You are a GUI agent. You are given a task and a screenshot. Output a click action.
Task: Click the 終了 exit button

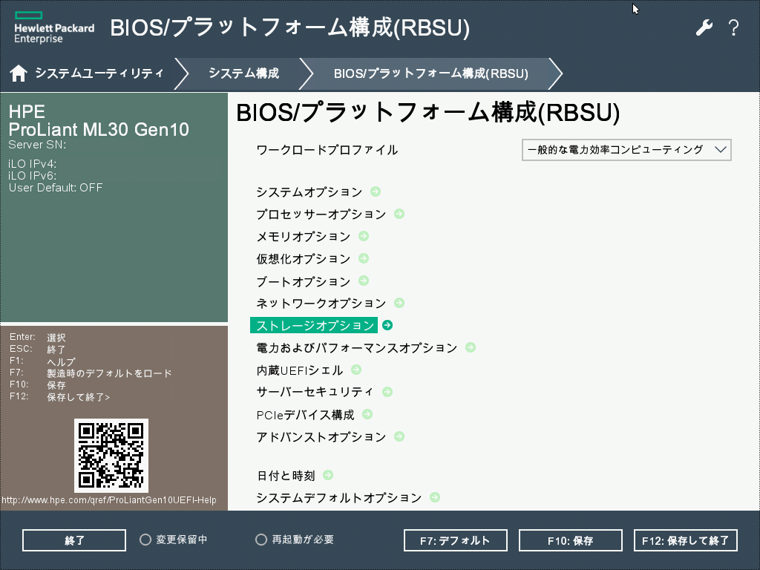pyautogui.click(x=74, y=540)
